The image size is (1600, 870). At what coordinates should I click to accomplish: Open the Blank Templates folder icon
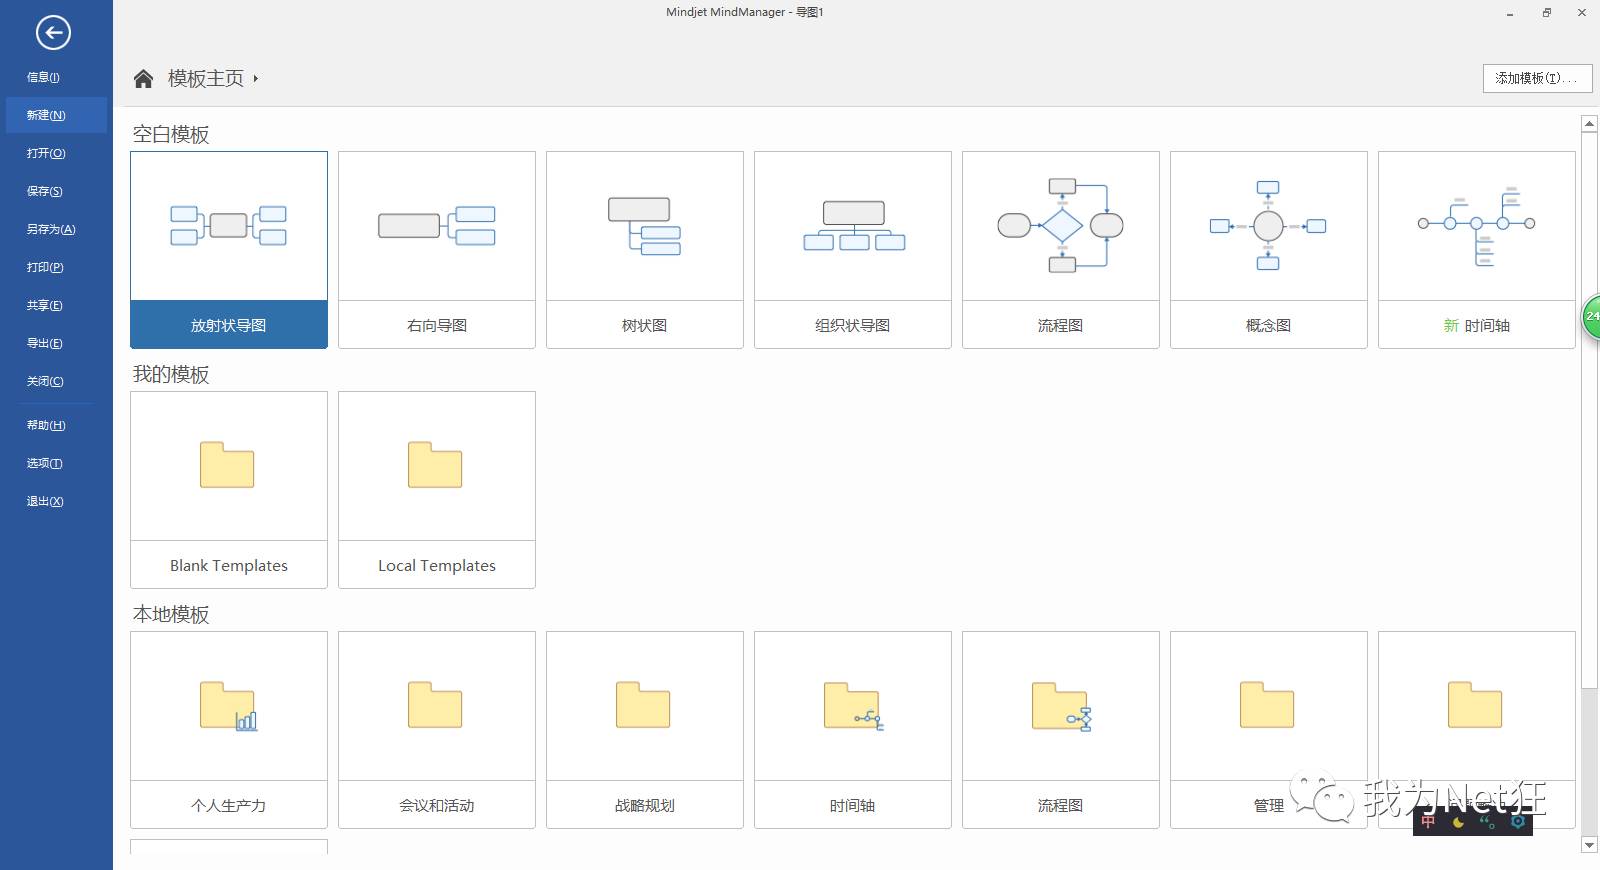227,465
